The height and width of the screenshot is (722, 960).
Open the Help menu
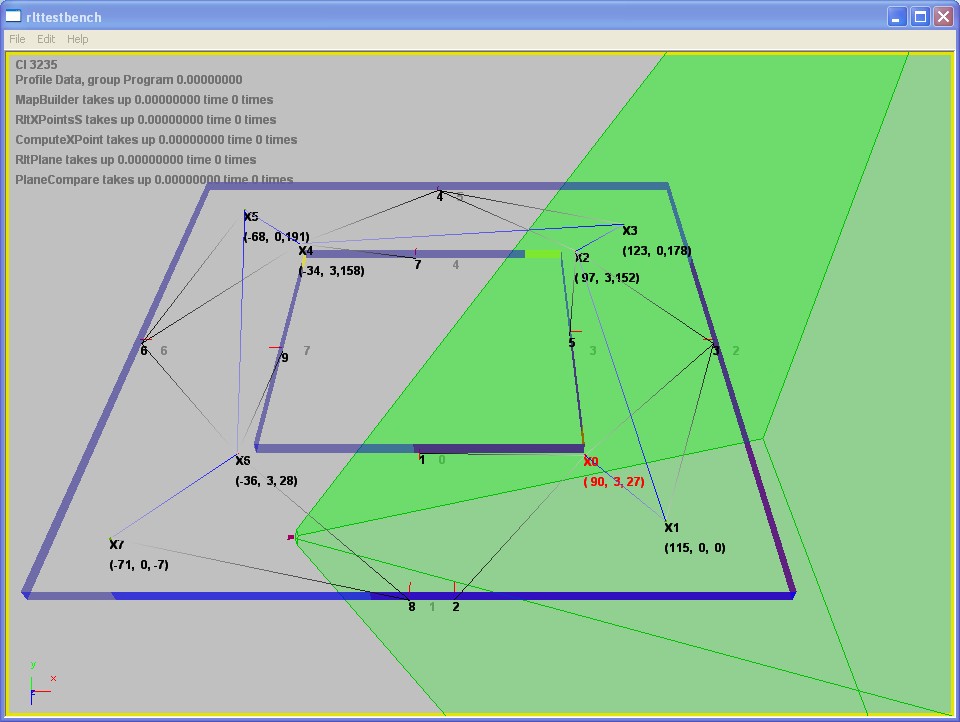tap(78, 39)
